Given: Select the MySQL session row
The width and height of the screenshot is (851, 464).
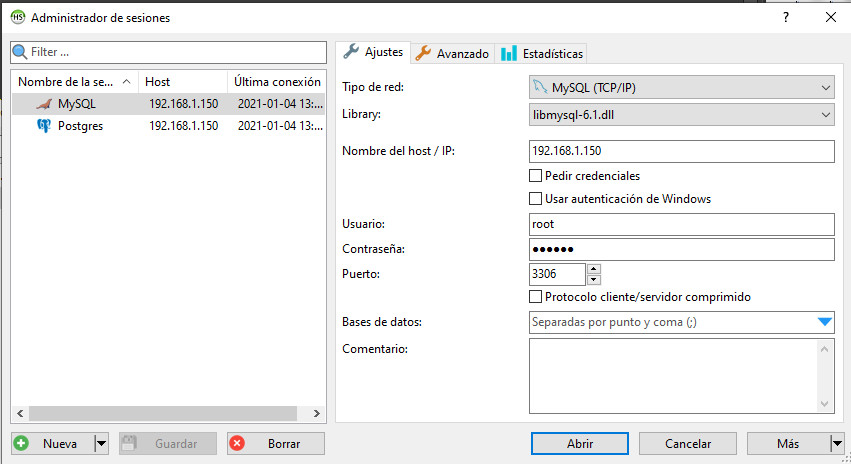Looking at the screenshot, I should [x=168, y=104].
